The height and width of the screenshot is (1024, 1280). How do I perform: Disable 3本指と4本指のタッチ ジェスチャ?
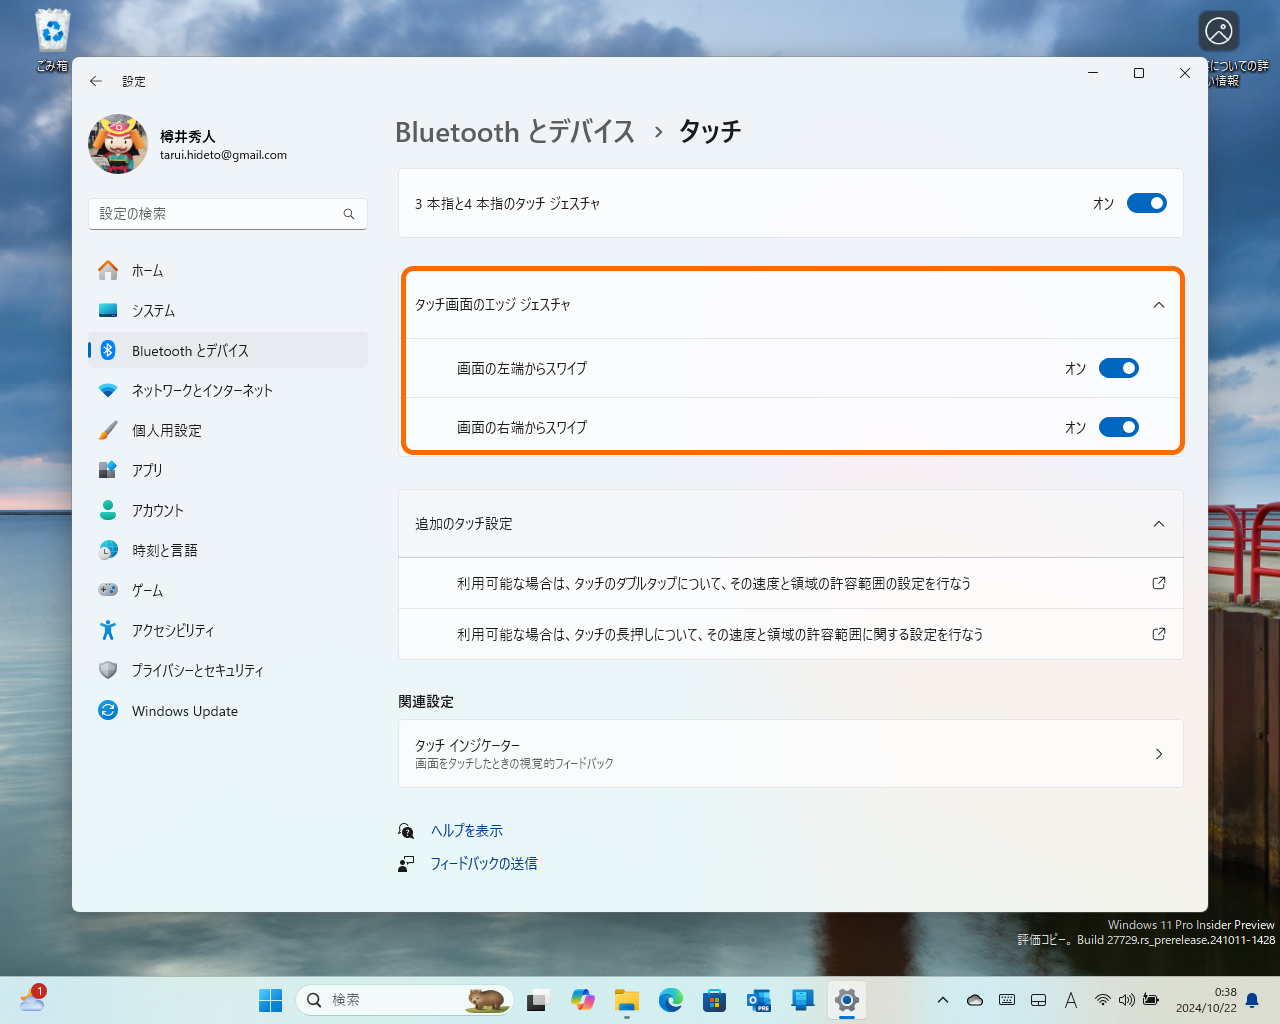(1146, 203)
